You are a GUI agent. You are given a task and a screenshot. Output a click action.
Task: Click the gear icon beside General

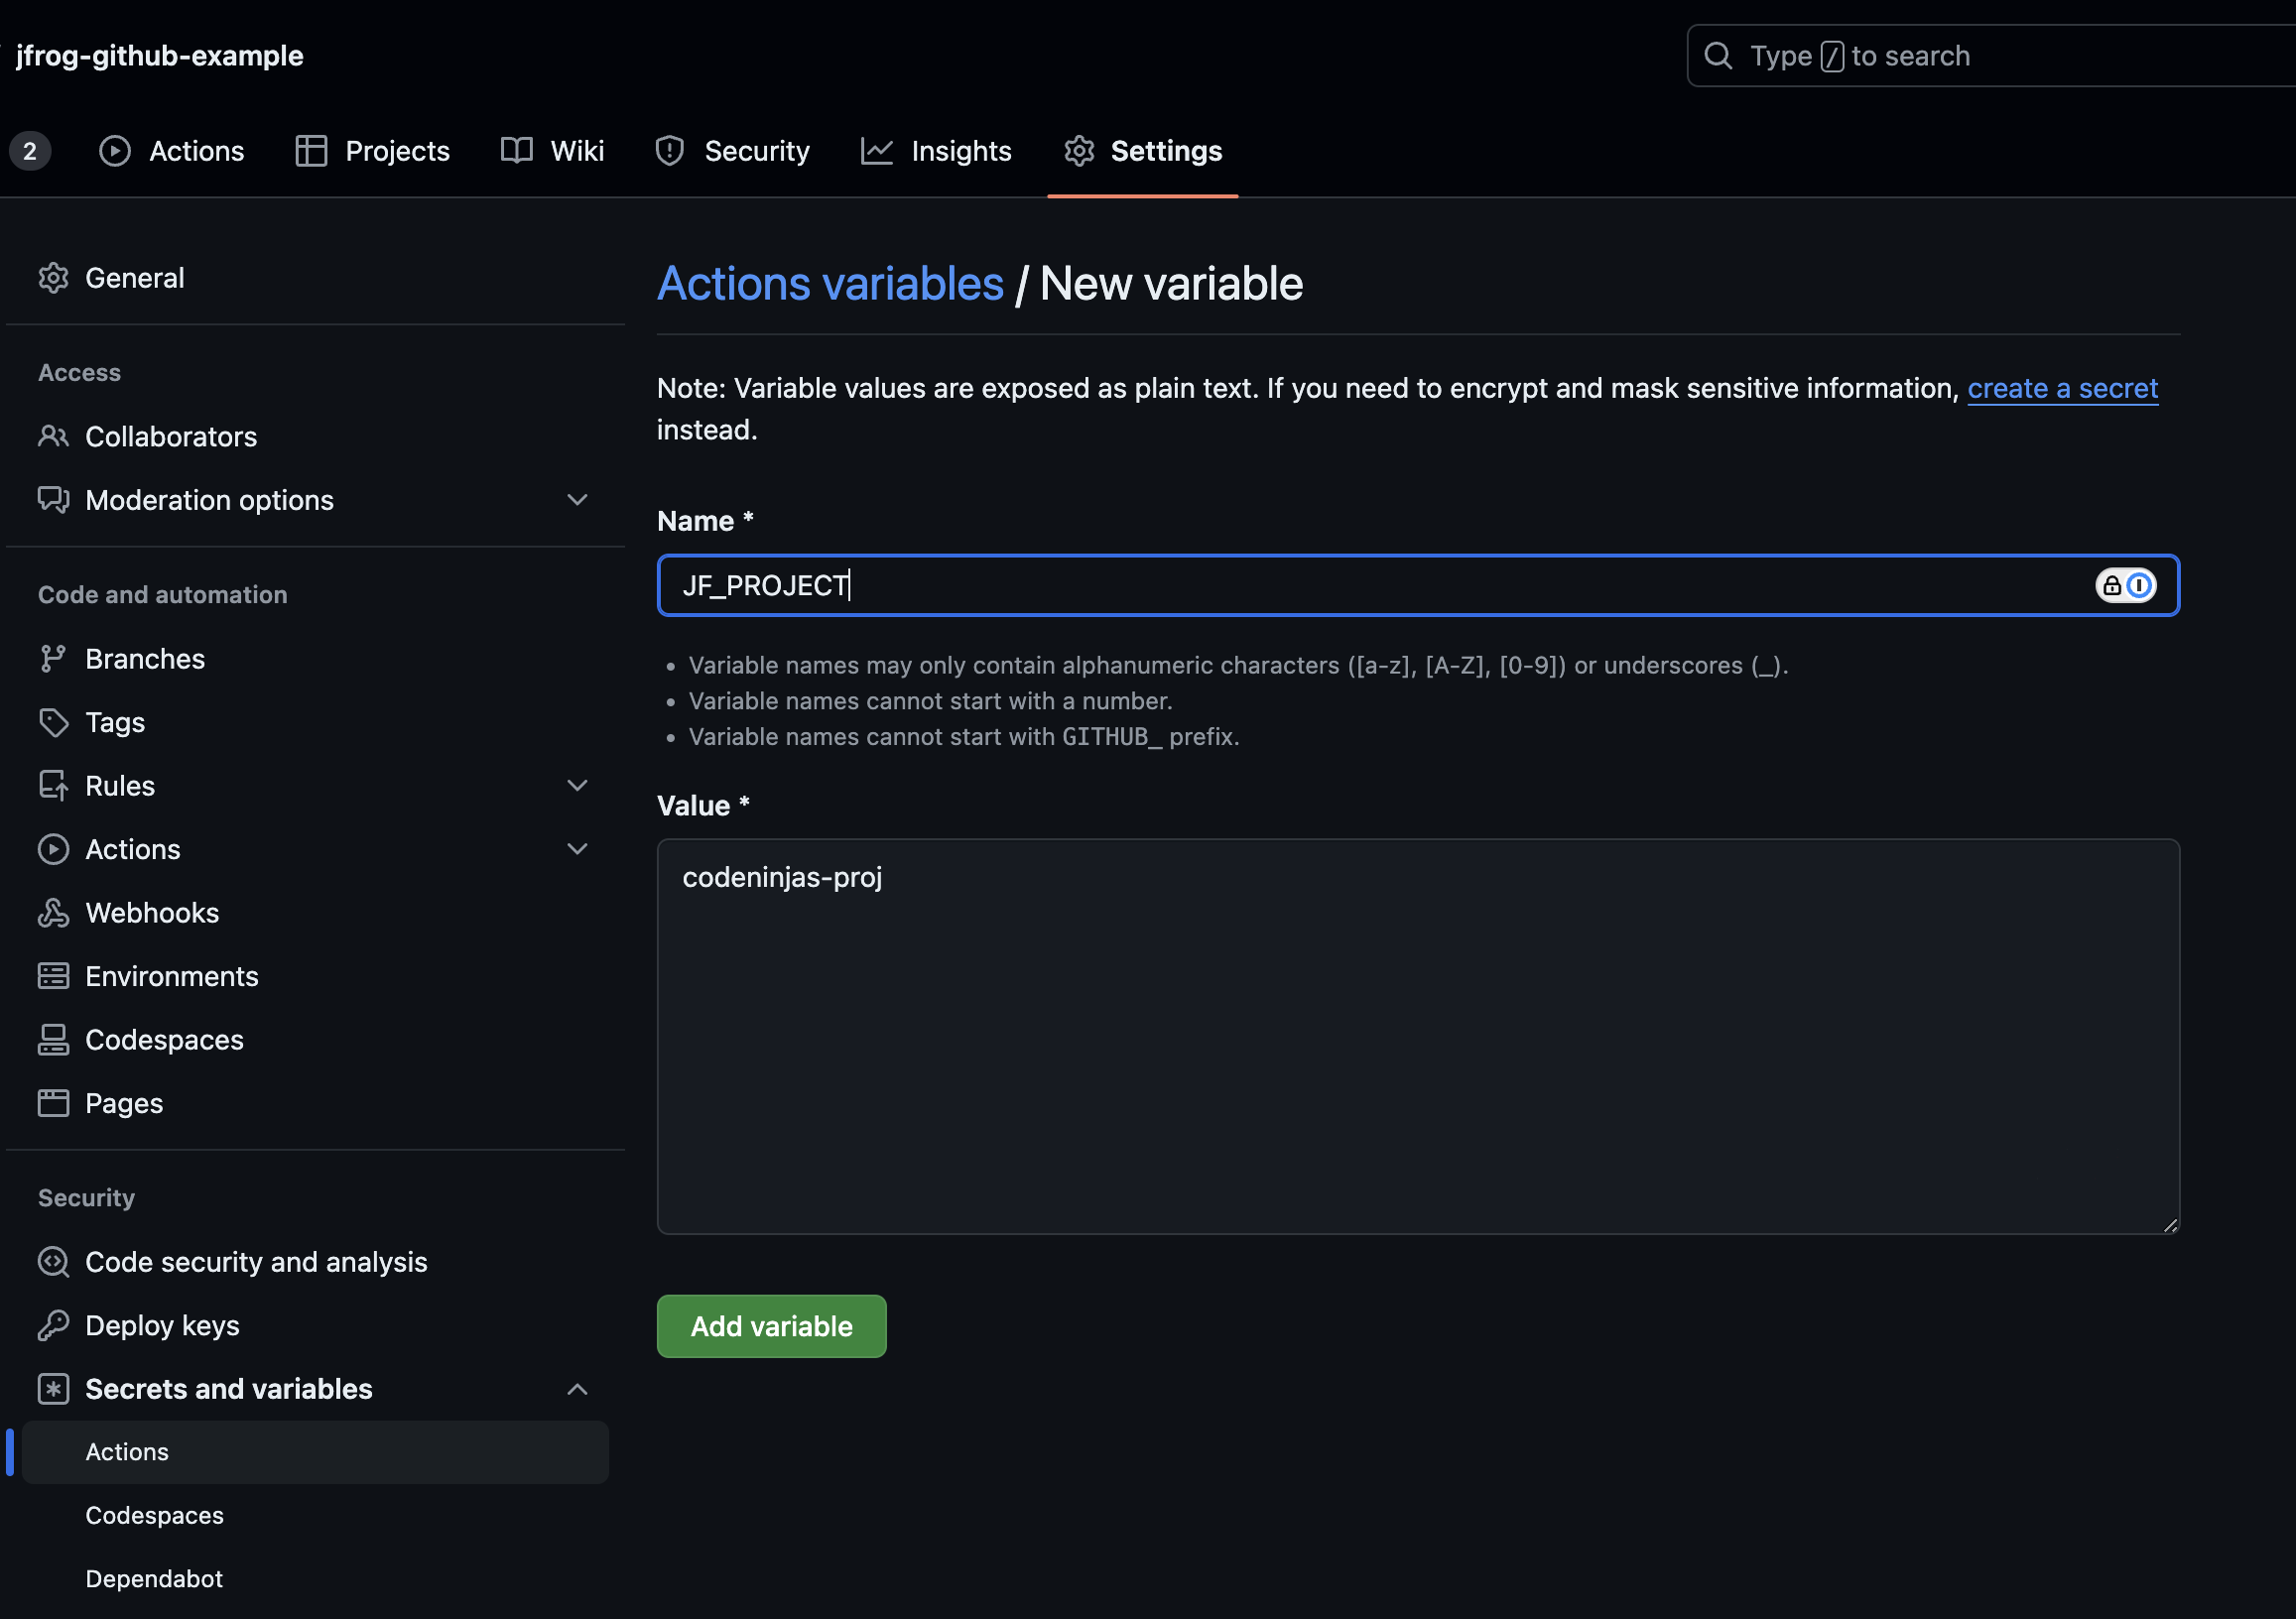tap(53, 278)
